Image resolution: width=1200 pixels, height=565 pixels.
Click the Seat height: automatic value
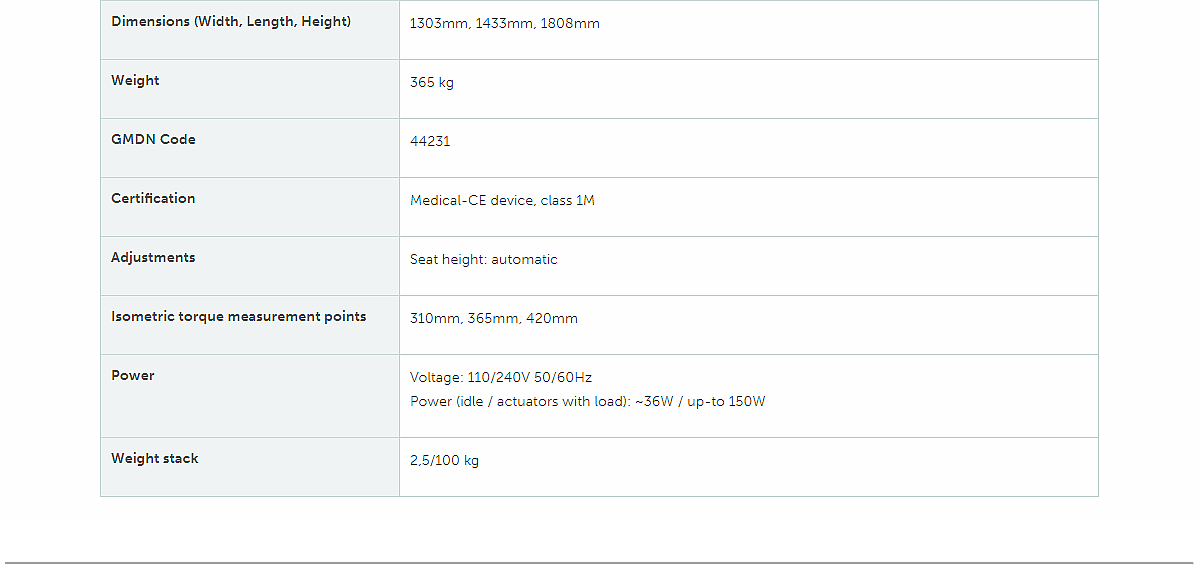click(x=483, y=260)
